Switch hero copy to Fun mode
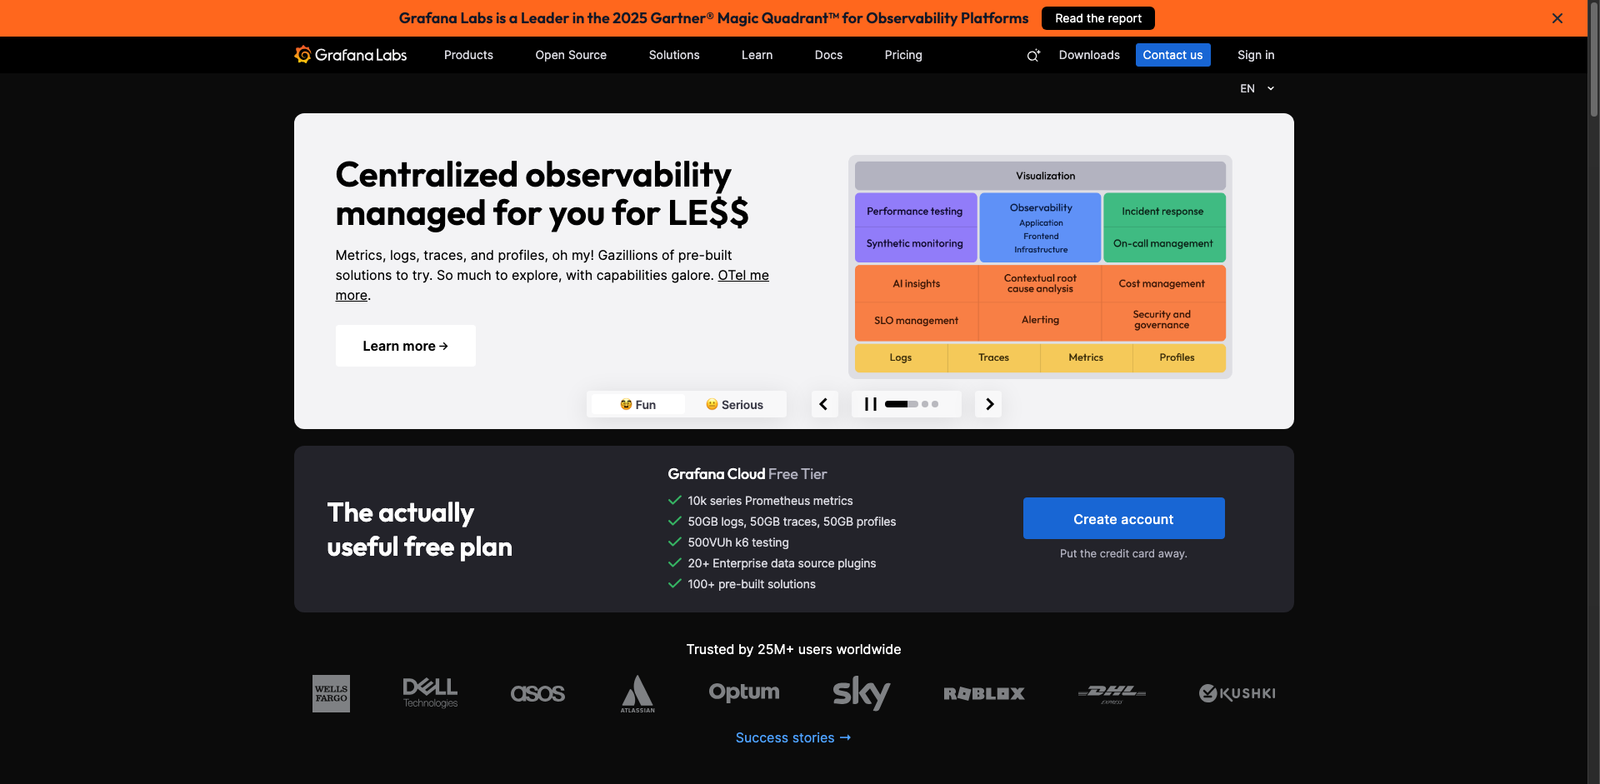Screen dimensions: 1600x784 (638, 404)
